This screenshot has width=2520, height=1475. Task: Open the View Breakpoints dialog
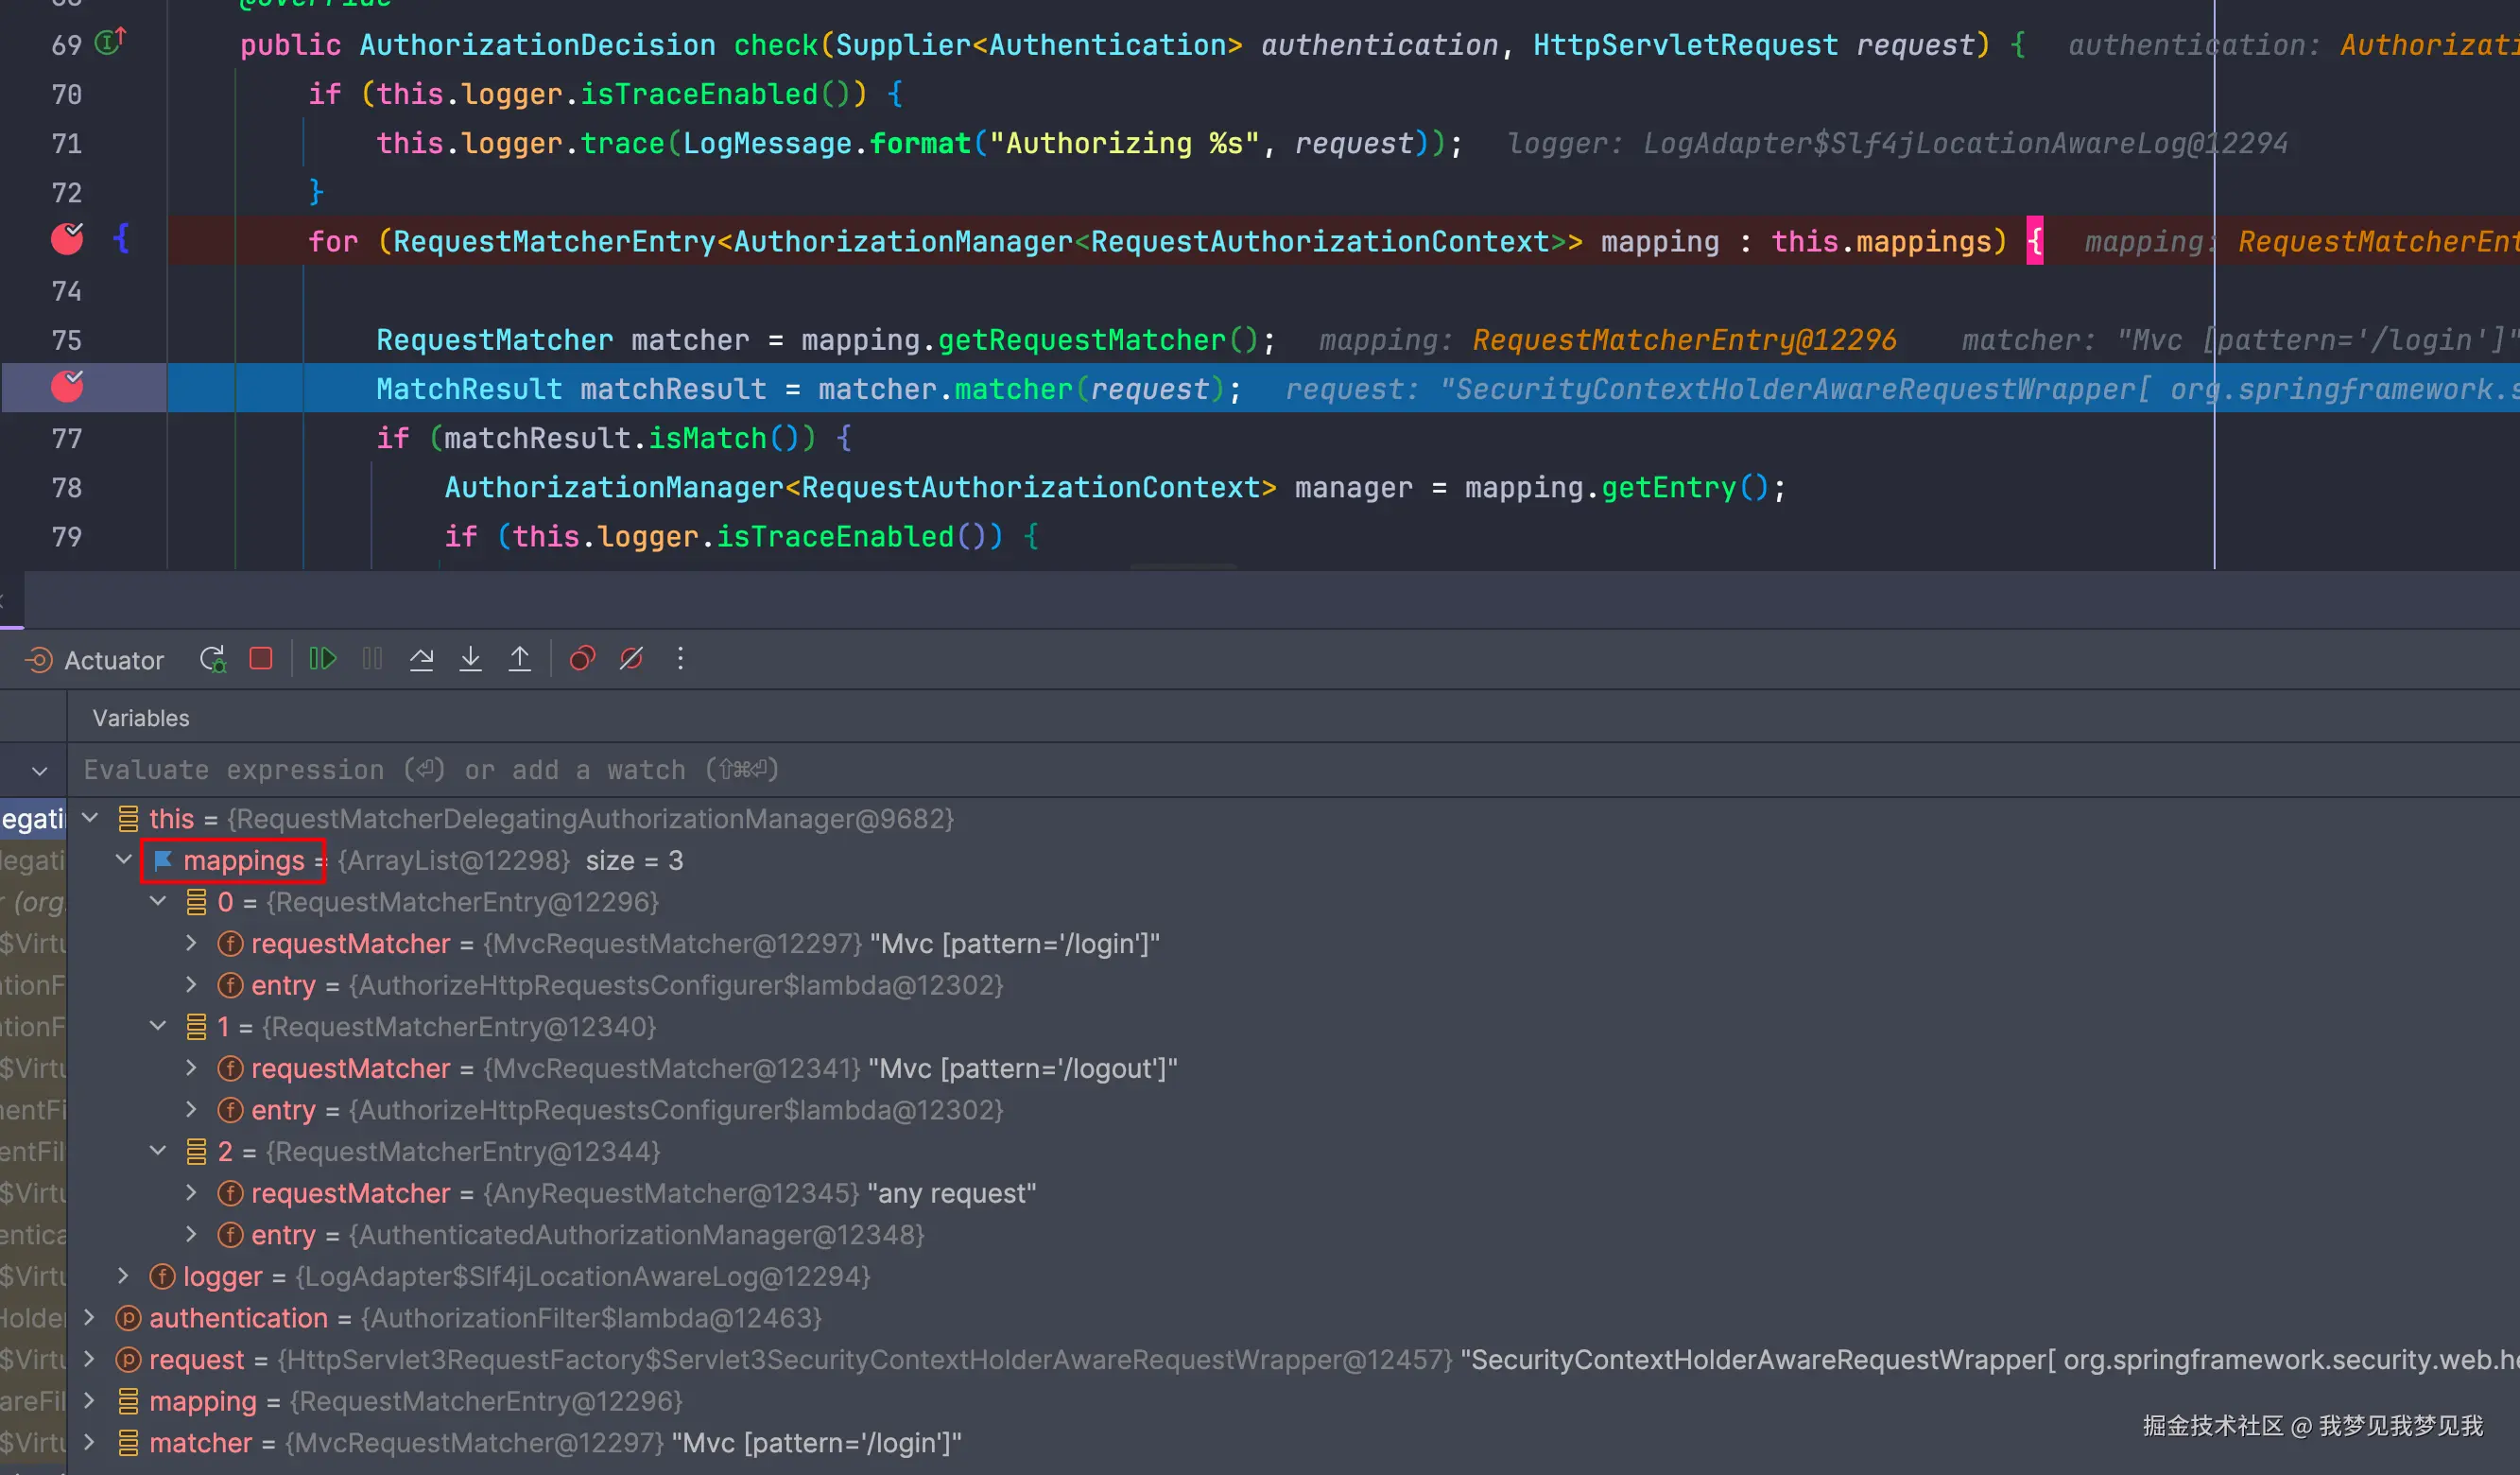pyautogui.click(x=582, y=659)
